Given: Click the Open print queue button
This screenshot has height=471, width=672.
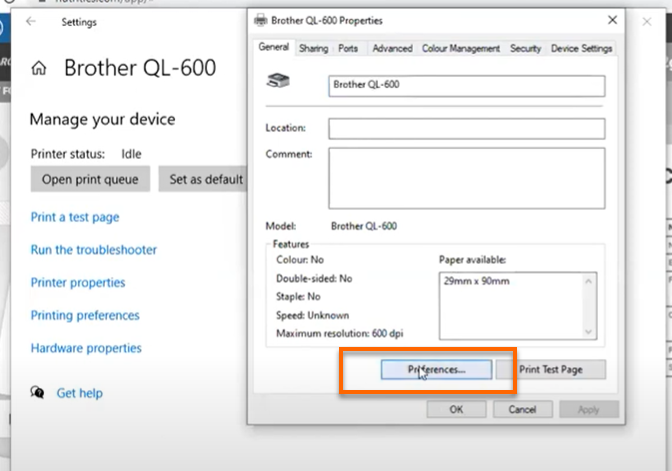Looking at the screenshot, I should (90, 179).
